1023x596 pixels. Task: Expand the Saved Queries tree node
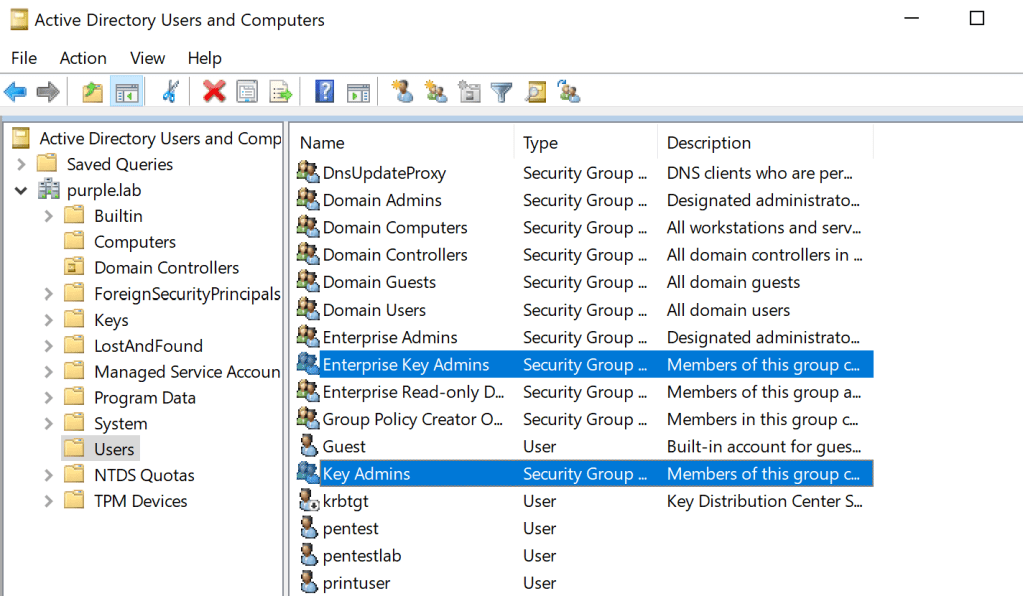[22, 164]
